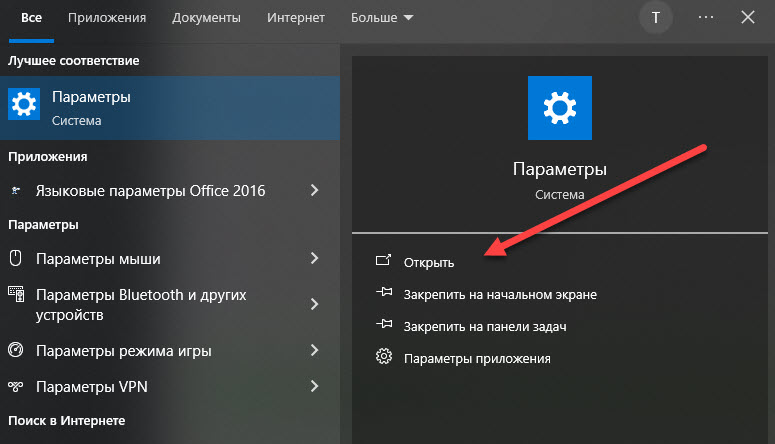Screen dimensions: 775x444
Task: Click the gear icon beside Параметры приложения
Action: coord(382,357)
